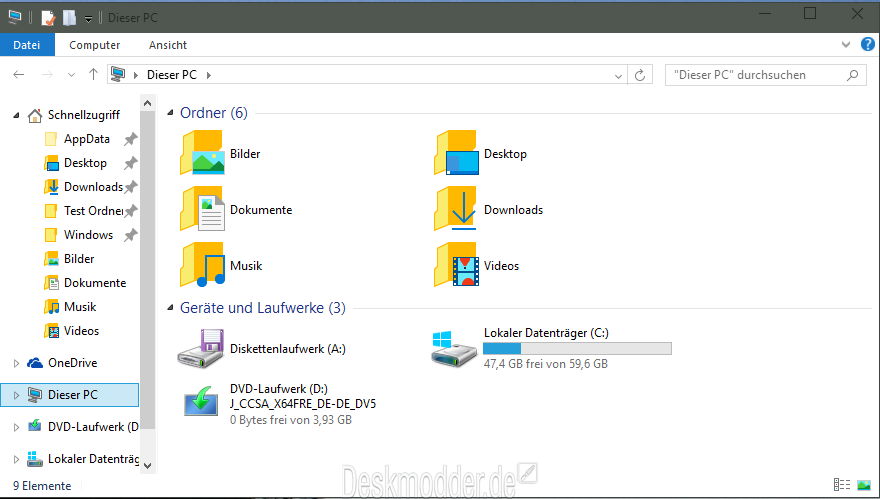The width and height of the screenshot is (880, 499).
Task: Open the Computer ribbon tab
Action: [x=94, y=45]
